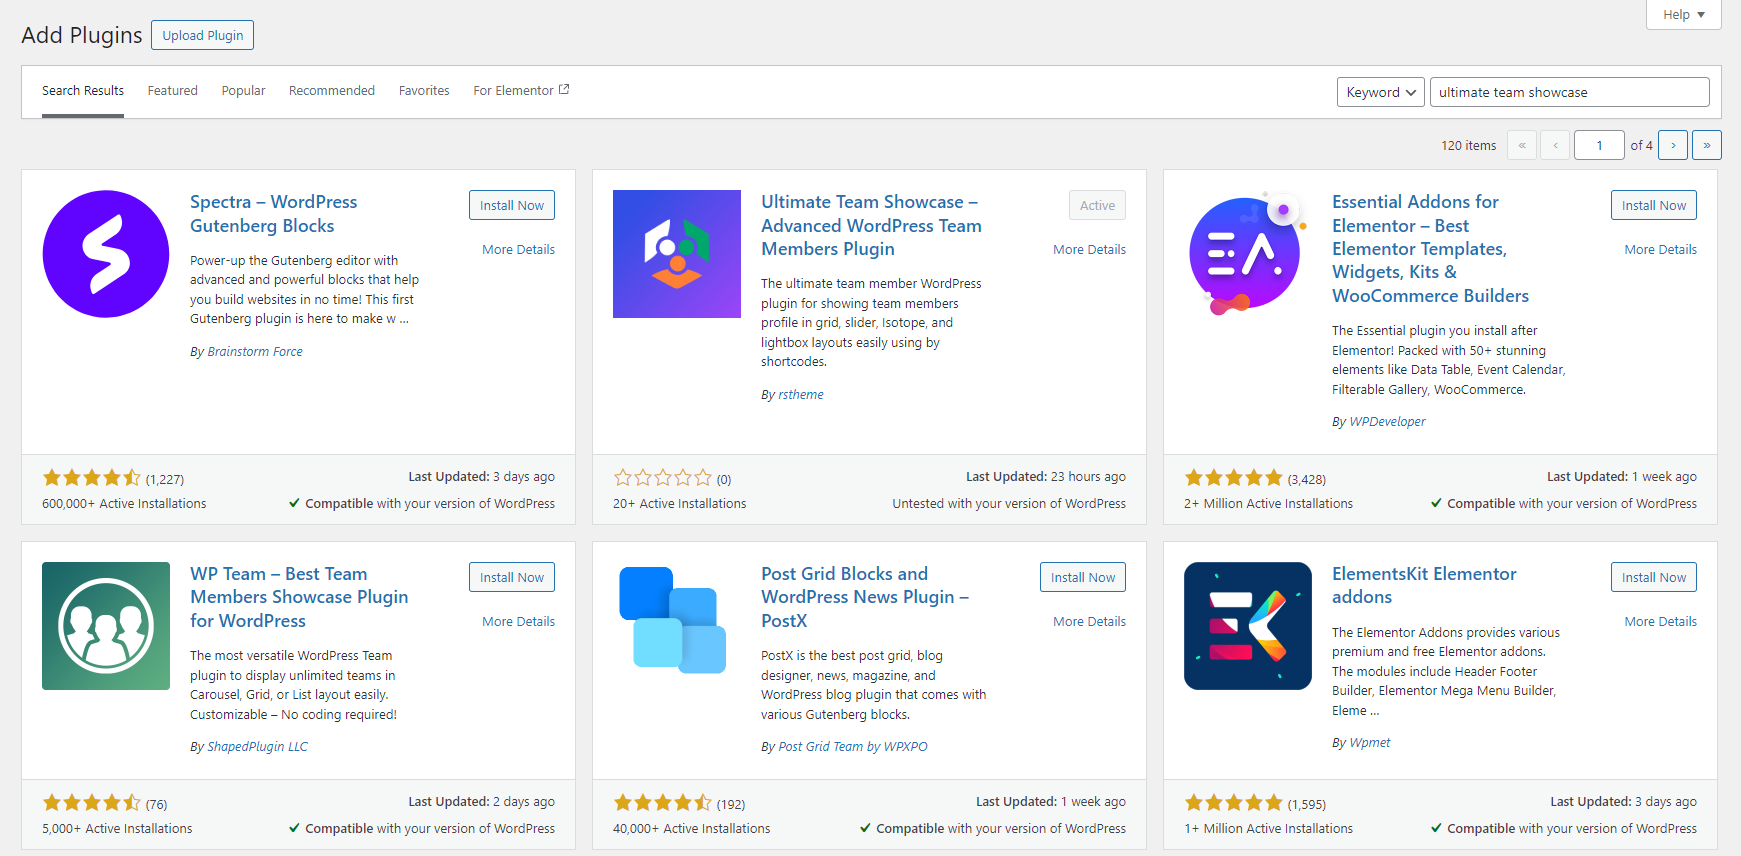Open Post Grid Blocks PostX title link
1741x856 pixels.
(x=865, y=598)
